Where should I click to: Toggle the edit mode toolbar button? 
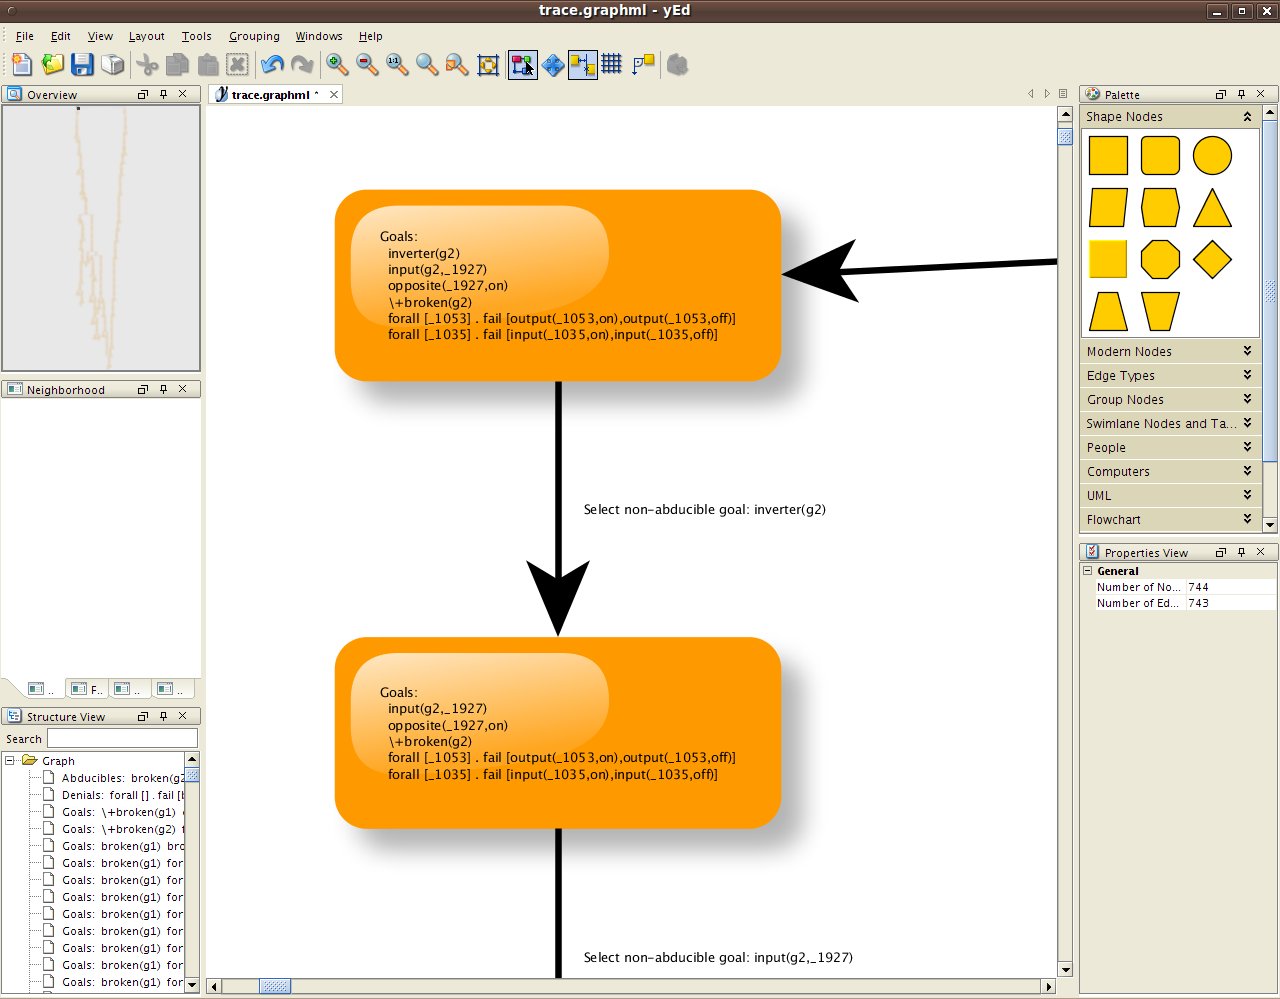click(x=523, y=65)
